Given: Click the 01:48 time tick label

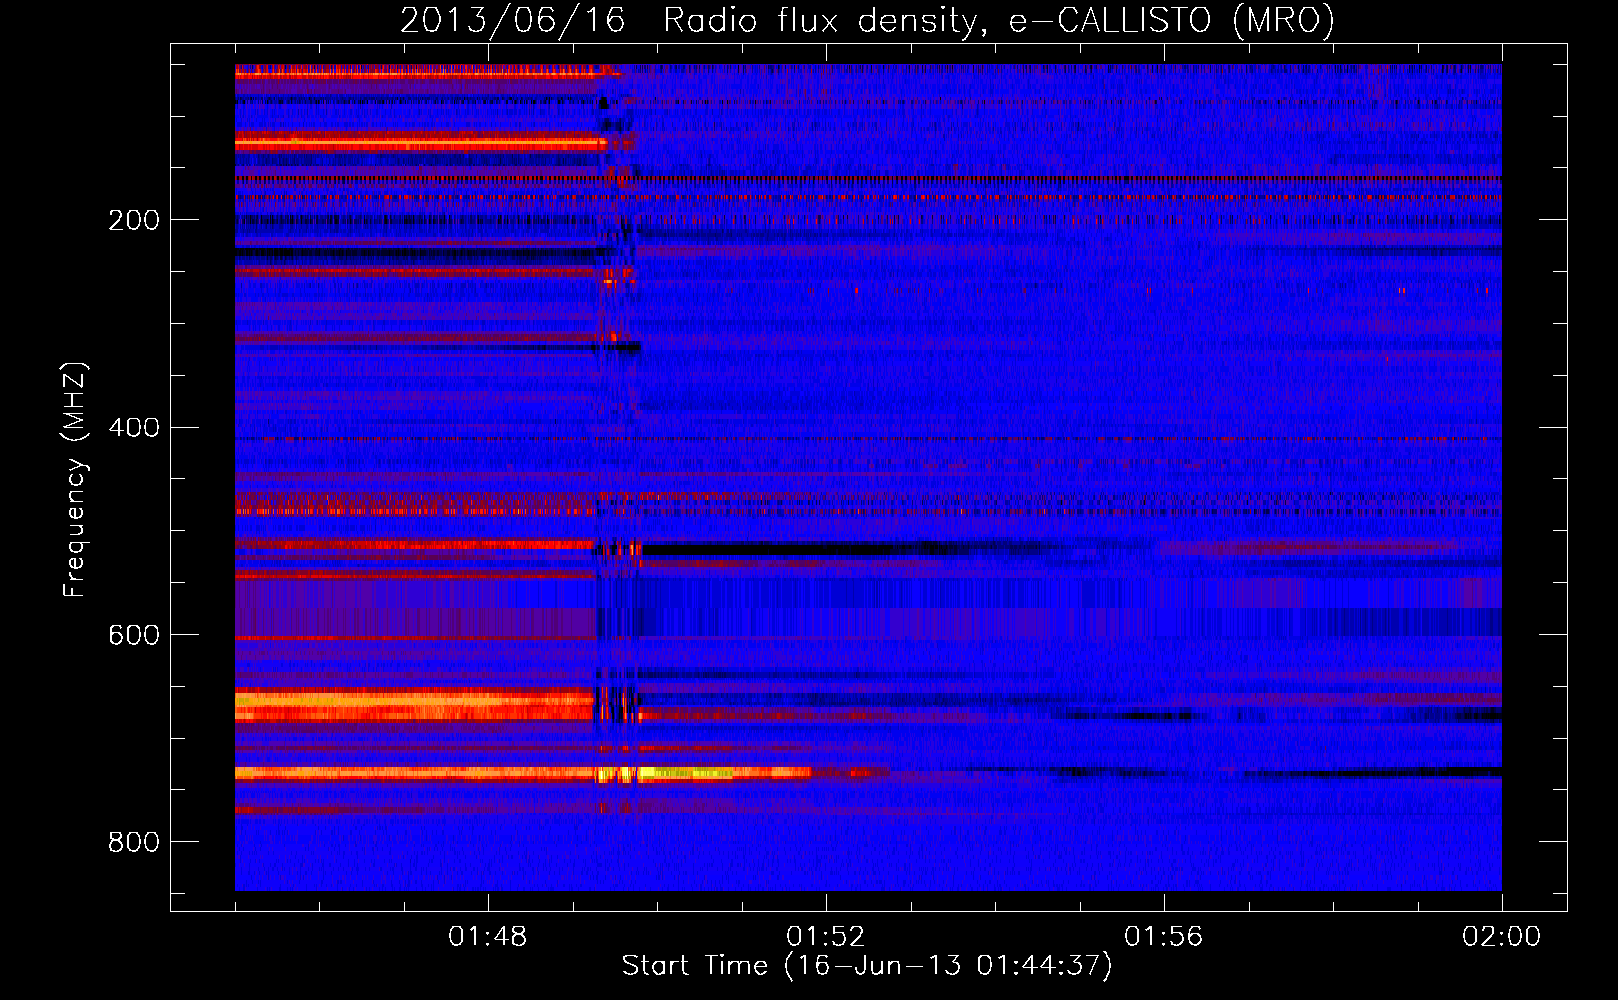Looking at the screenshot, I should [488, 937].
